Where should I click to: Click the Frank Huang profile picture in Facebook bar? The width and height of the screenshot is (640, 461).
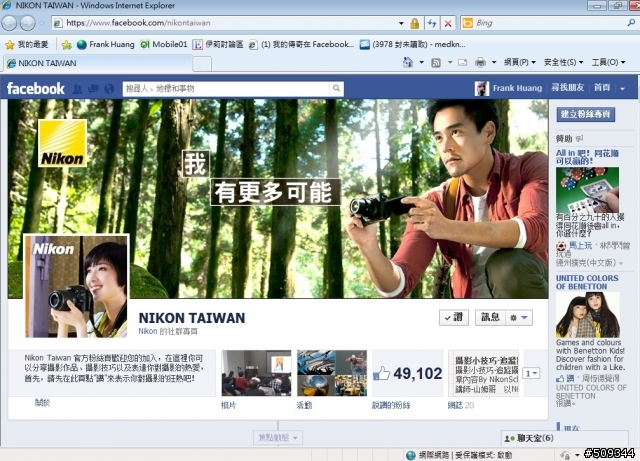[482, 88]
